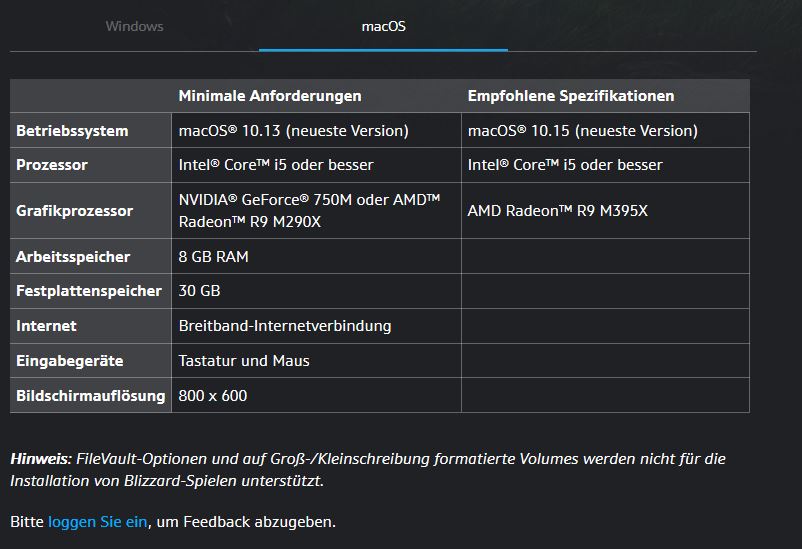Click the 'Empfohlene Spezifikationen' column header
Viewport: 802px width, 549px height.
coord(571,96)
